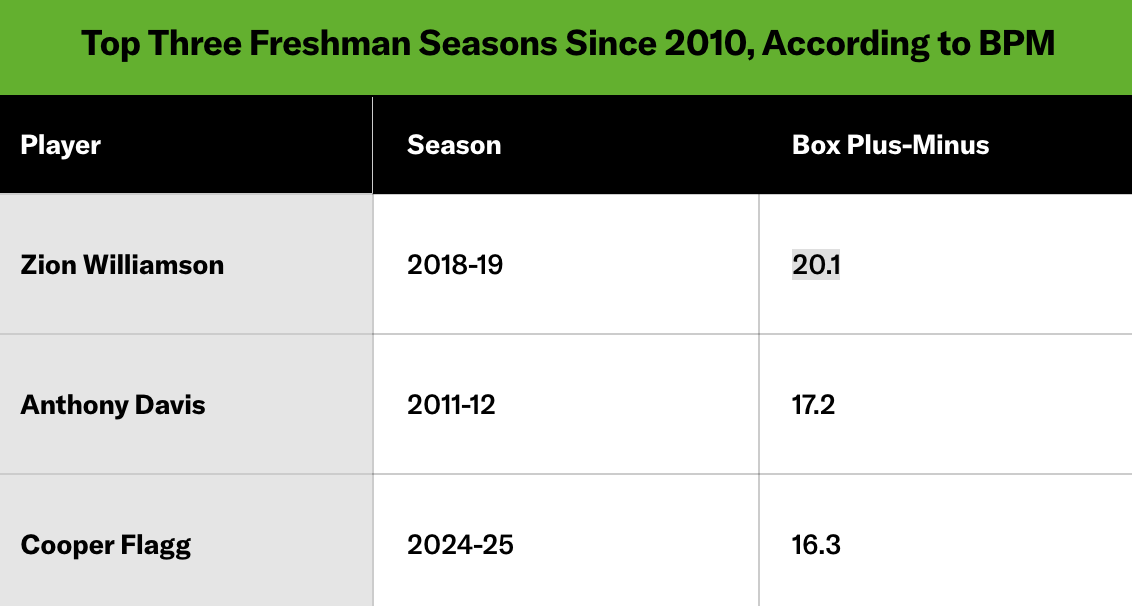Click the 2011-12 season cell
This screenshot has height=606, width=1132.
tap(452, 405)
